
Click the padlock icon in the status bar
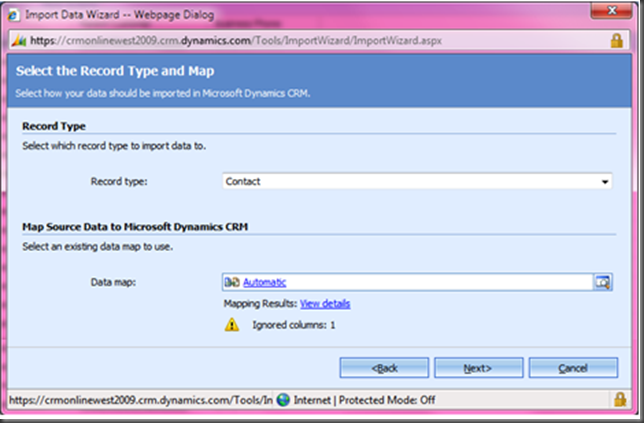click(x=618, y=399)
